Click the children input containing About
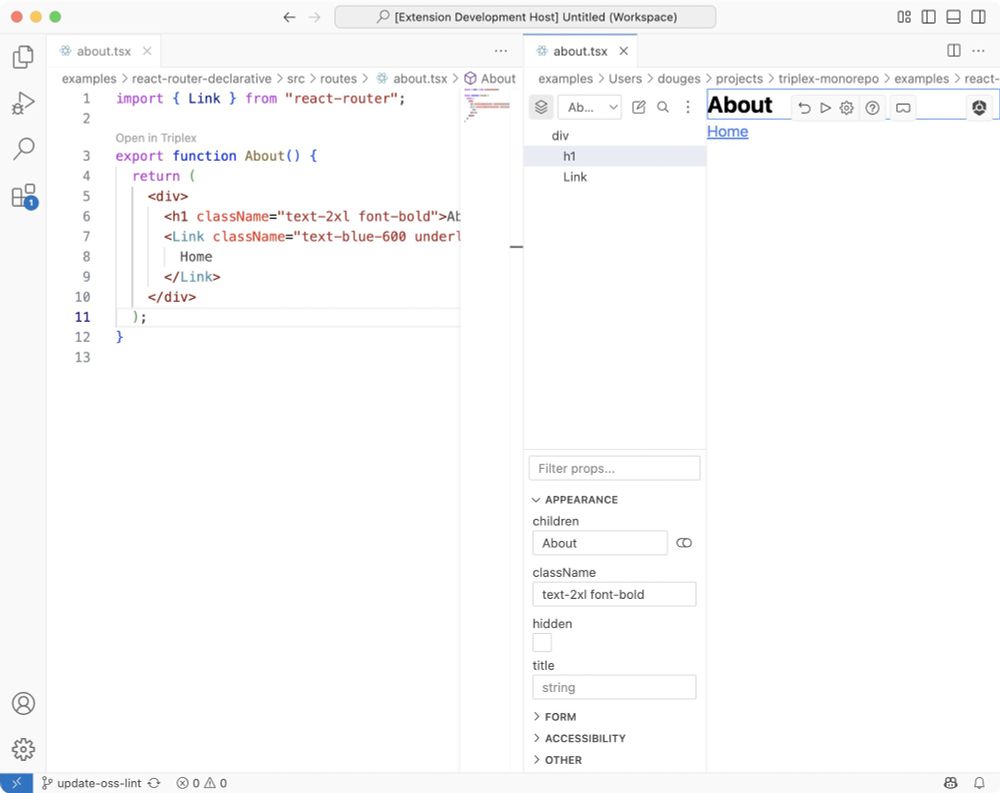The height and width of the screenshot is (793, 1000). (599, 543)
